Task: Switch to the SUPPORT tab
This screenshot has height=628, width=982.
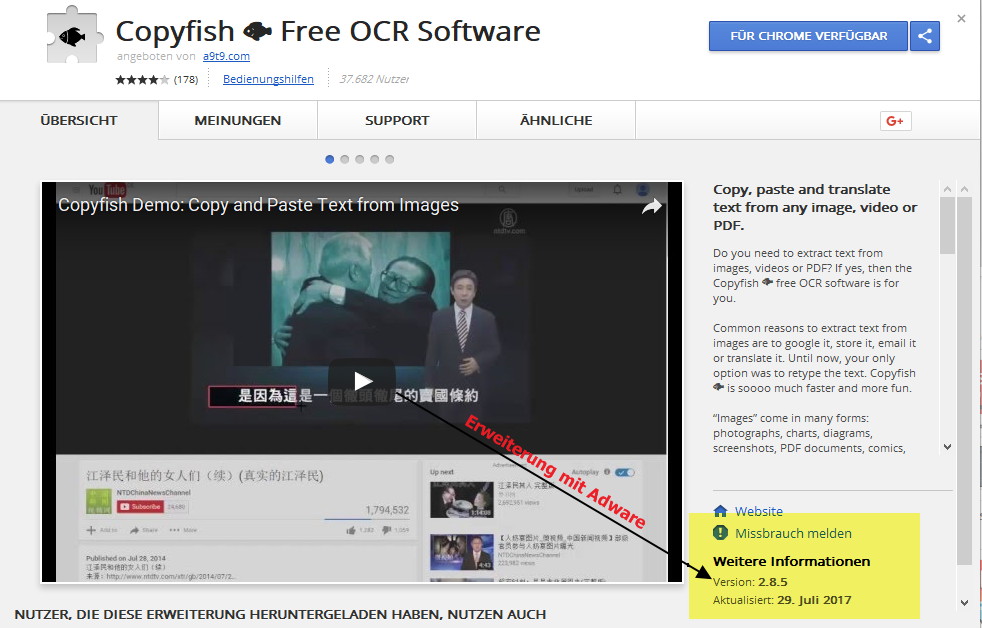Action: pos(397,120)
